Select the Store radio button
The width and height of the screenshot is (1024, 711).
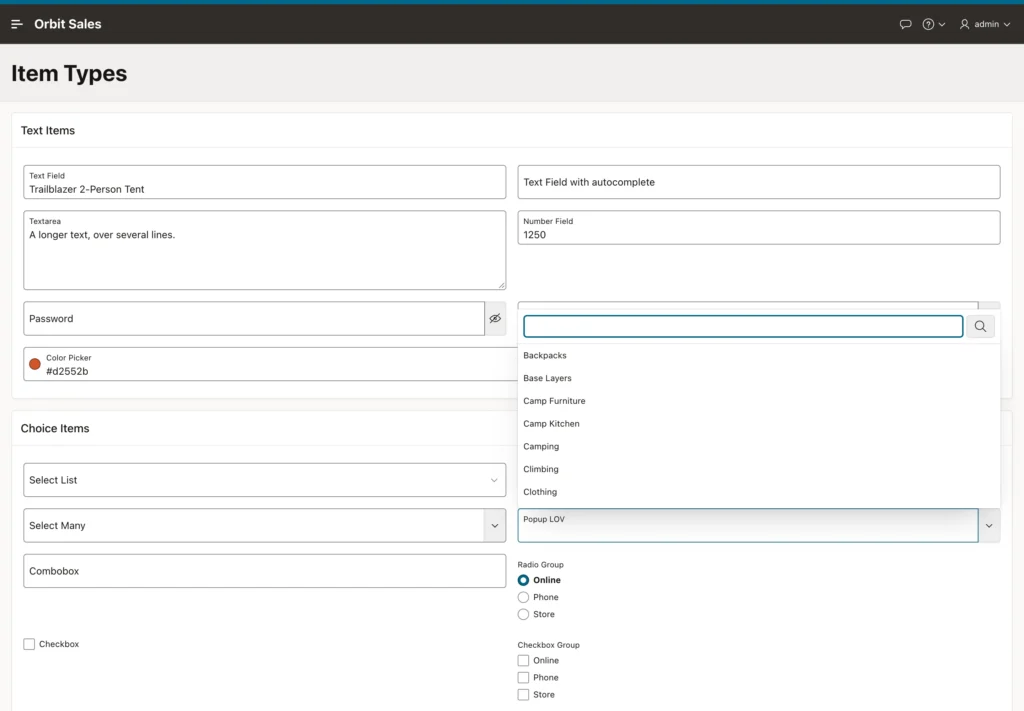[523, 614]
